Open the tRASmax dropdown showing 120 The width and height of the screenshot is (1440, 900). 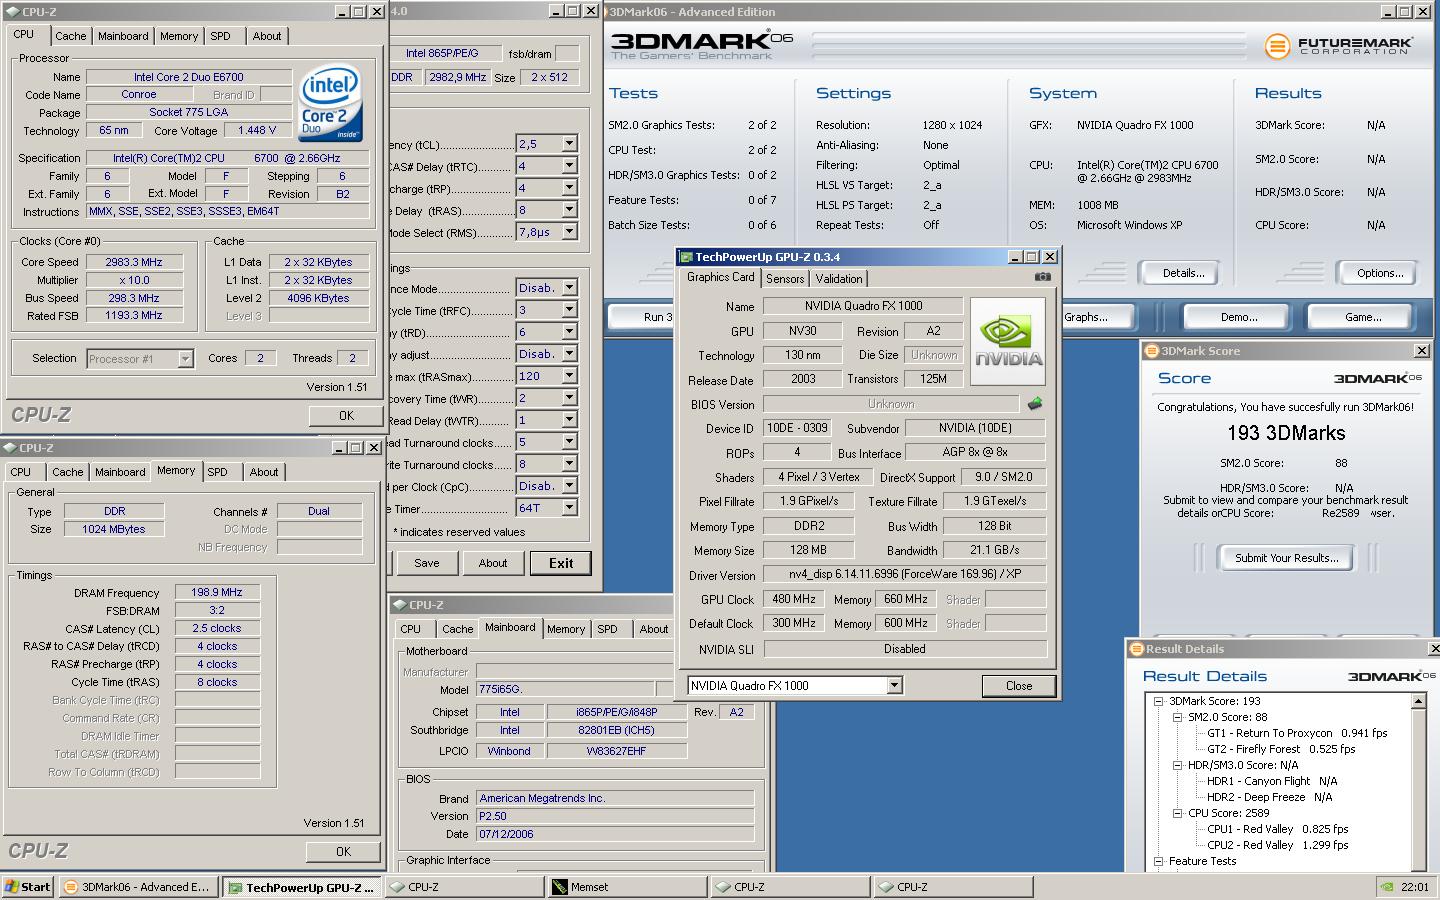point(569,376)
